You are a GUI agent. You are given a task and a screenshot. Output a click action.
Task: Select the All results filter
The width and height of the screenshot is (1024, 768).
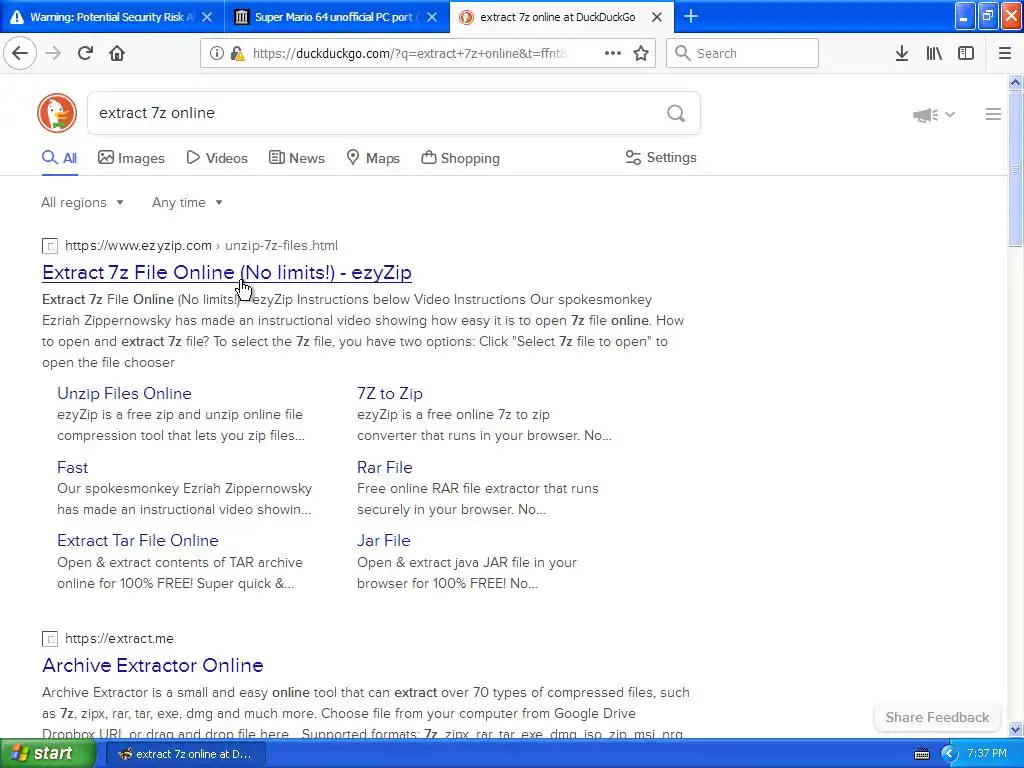(x=59, y=158)
